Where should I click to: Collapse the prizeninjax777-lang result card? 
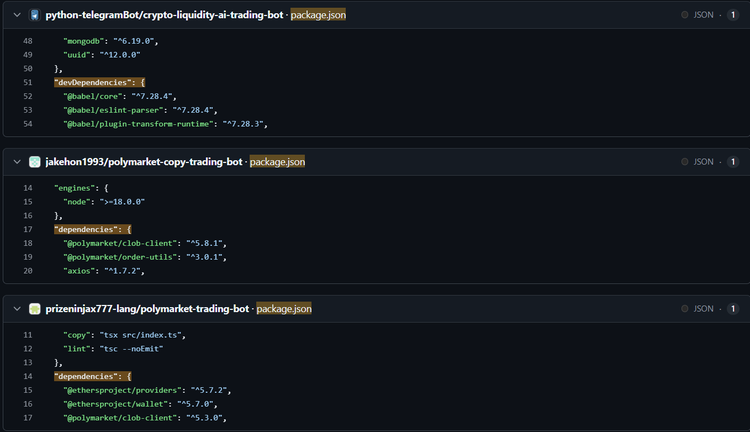17,309
